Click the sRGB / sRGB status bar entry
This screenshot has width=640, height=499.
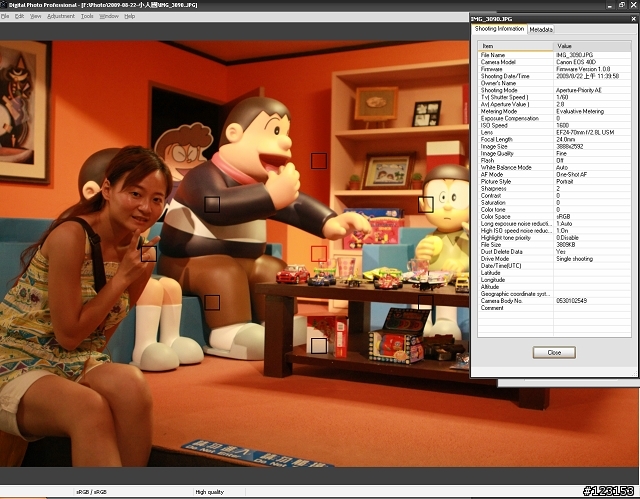click(x=91, y=492)
